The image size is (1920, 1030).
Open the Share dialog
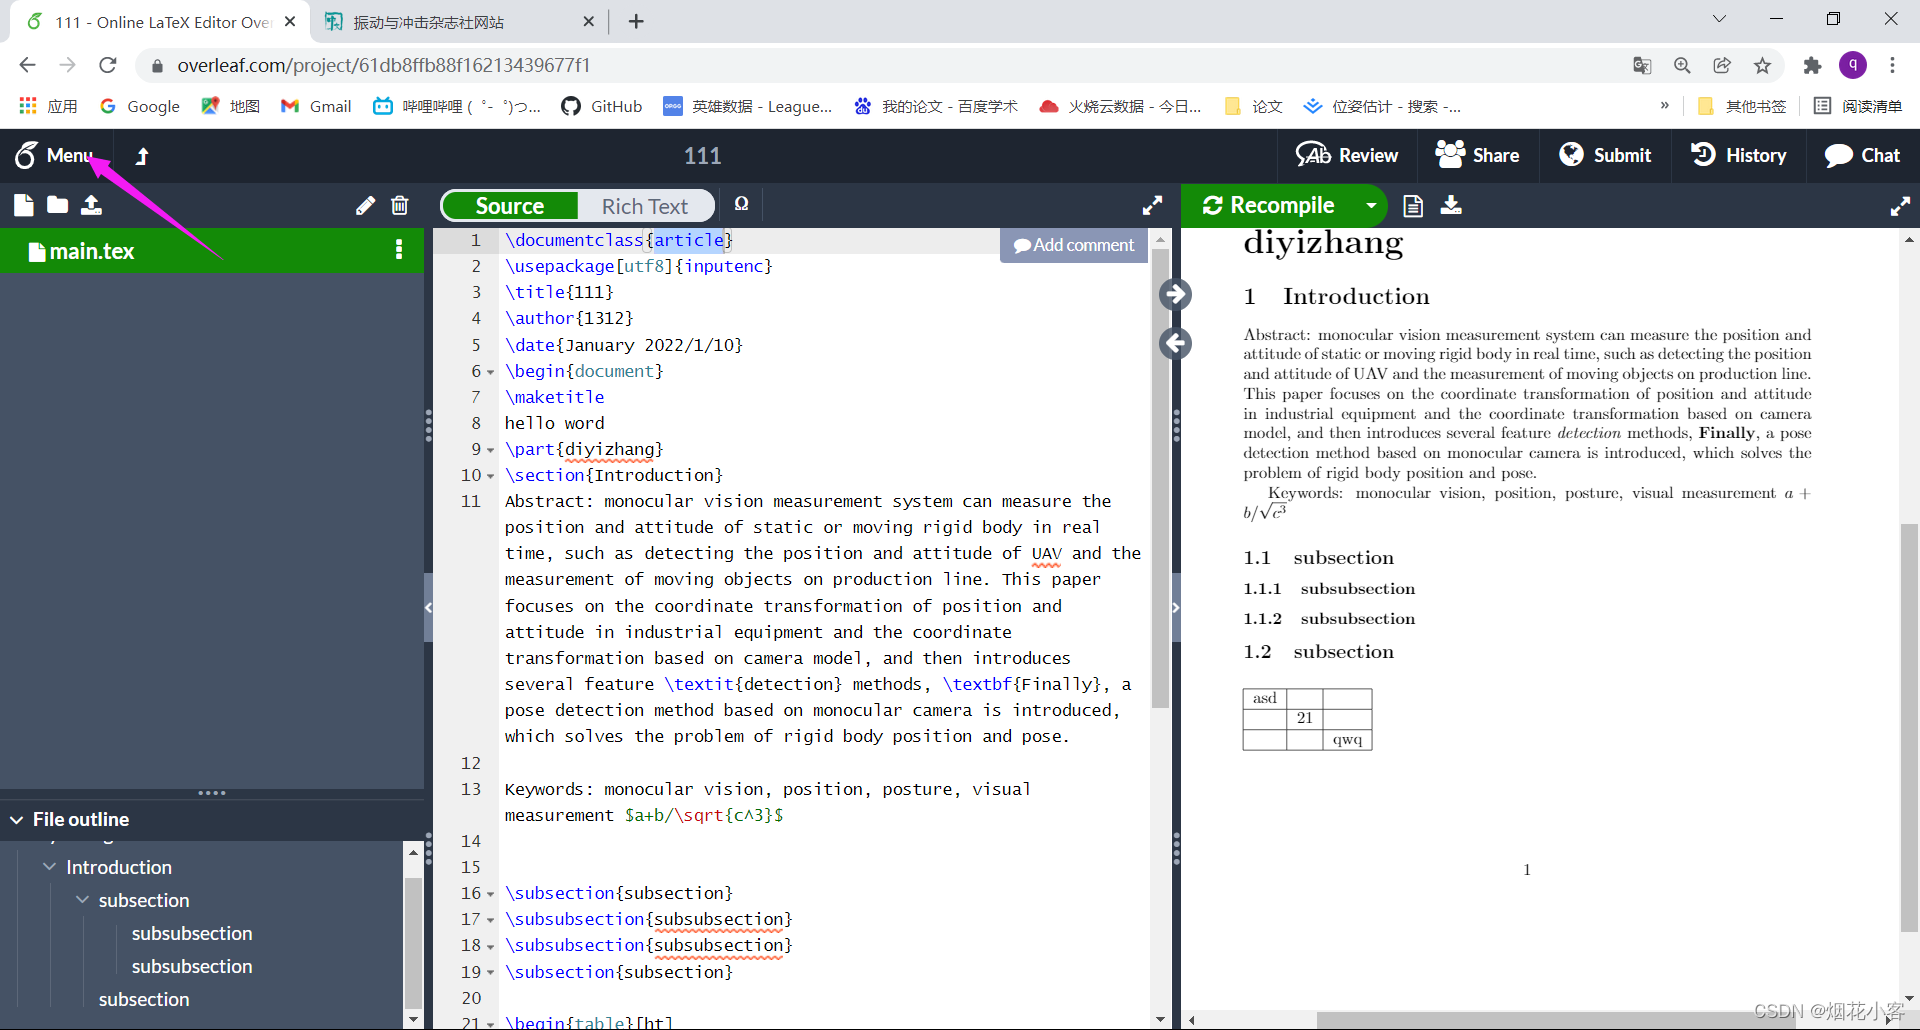(1477, 155)
